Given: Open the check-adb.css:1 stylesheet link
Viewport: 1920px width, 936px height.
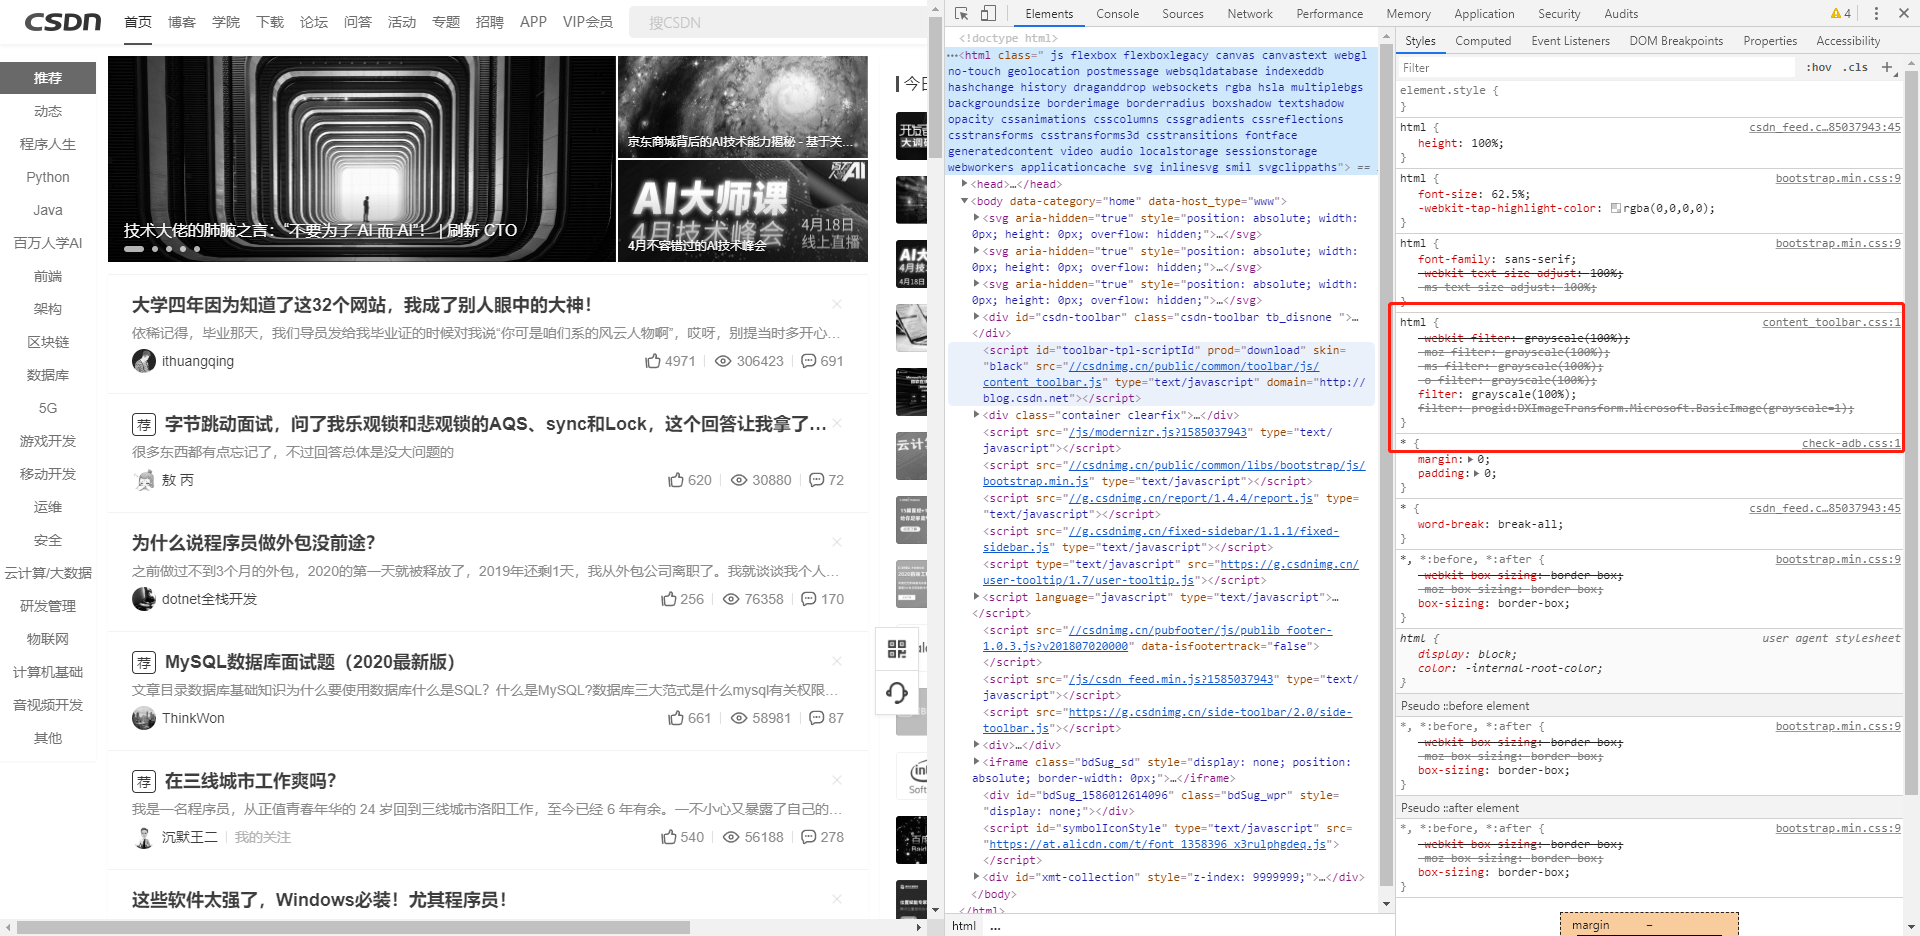Looking at the screenshot, I should (x=1851, y=443).
